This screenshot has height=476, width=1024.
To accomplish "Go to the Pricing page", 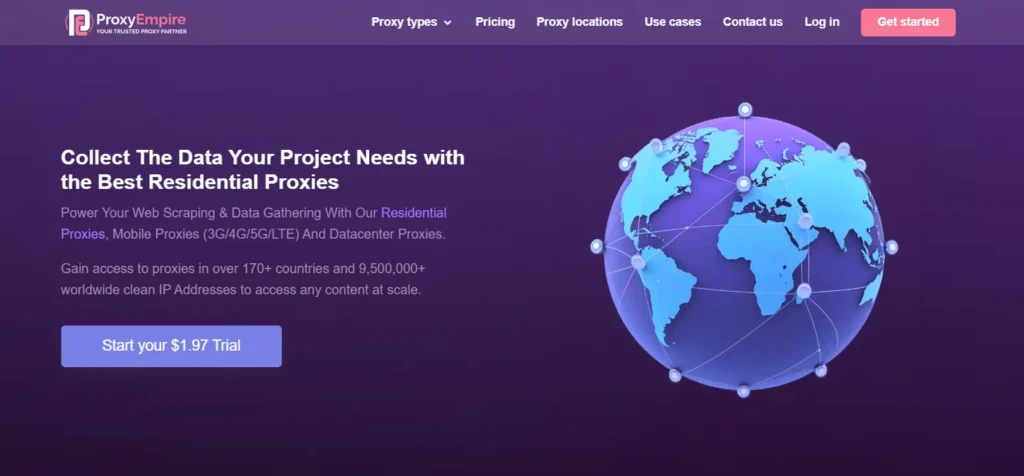I will point(495,22).
